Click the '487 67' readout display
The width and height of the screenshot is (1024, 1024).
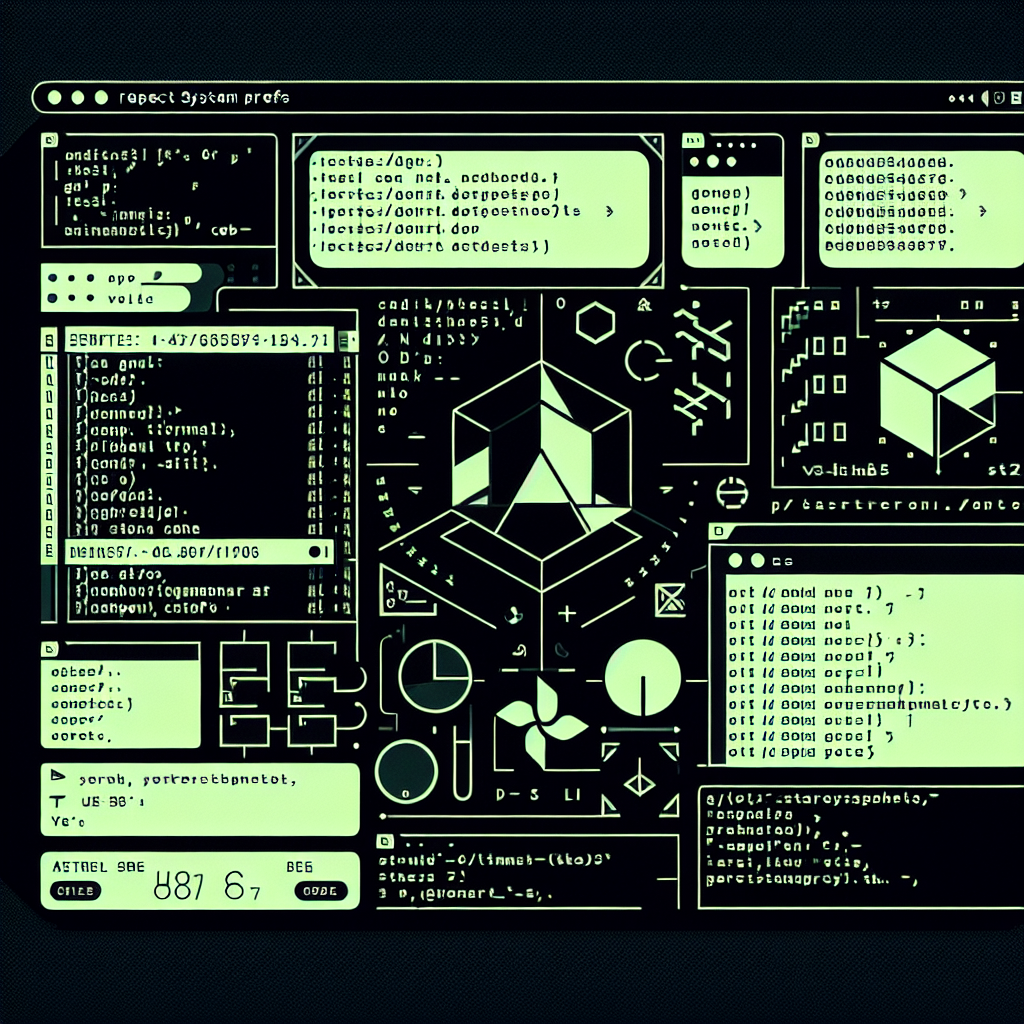tap(207, 887)
